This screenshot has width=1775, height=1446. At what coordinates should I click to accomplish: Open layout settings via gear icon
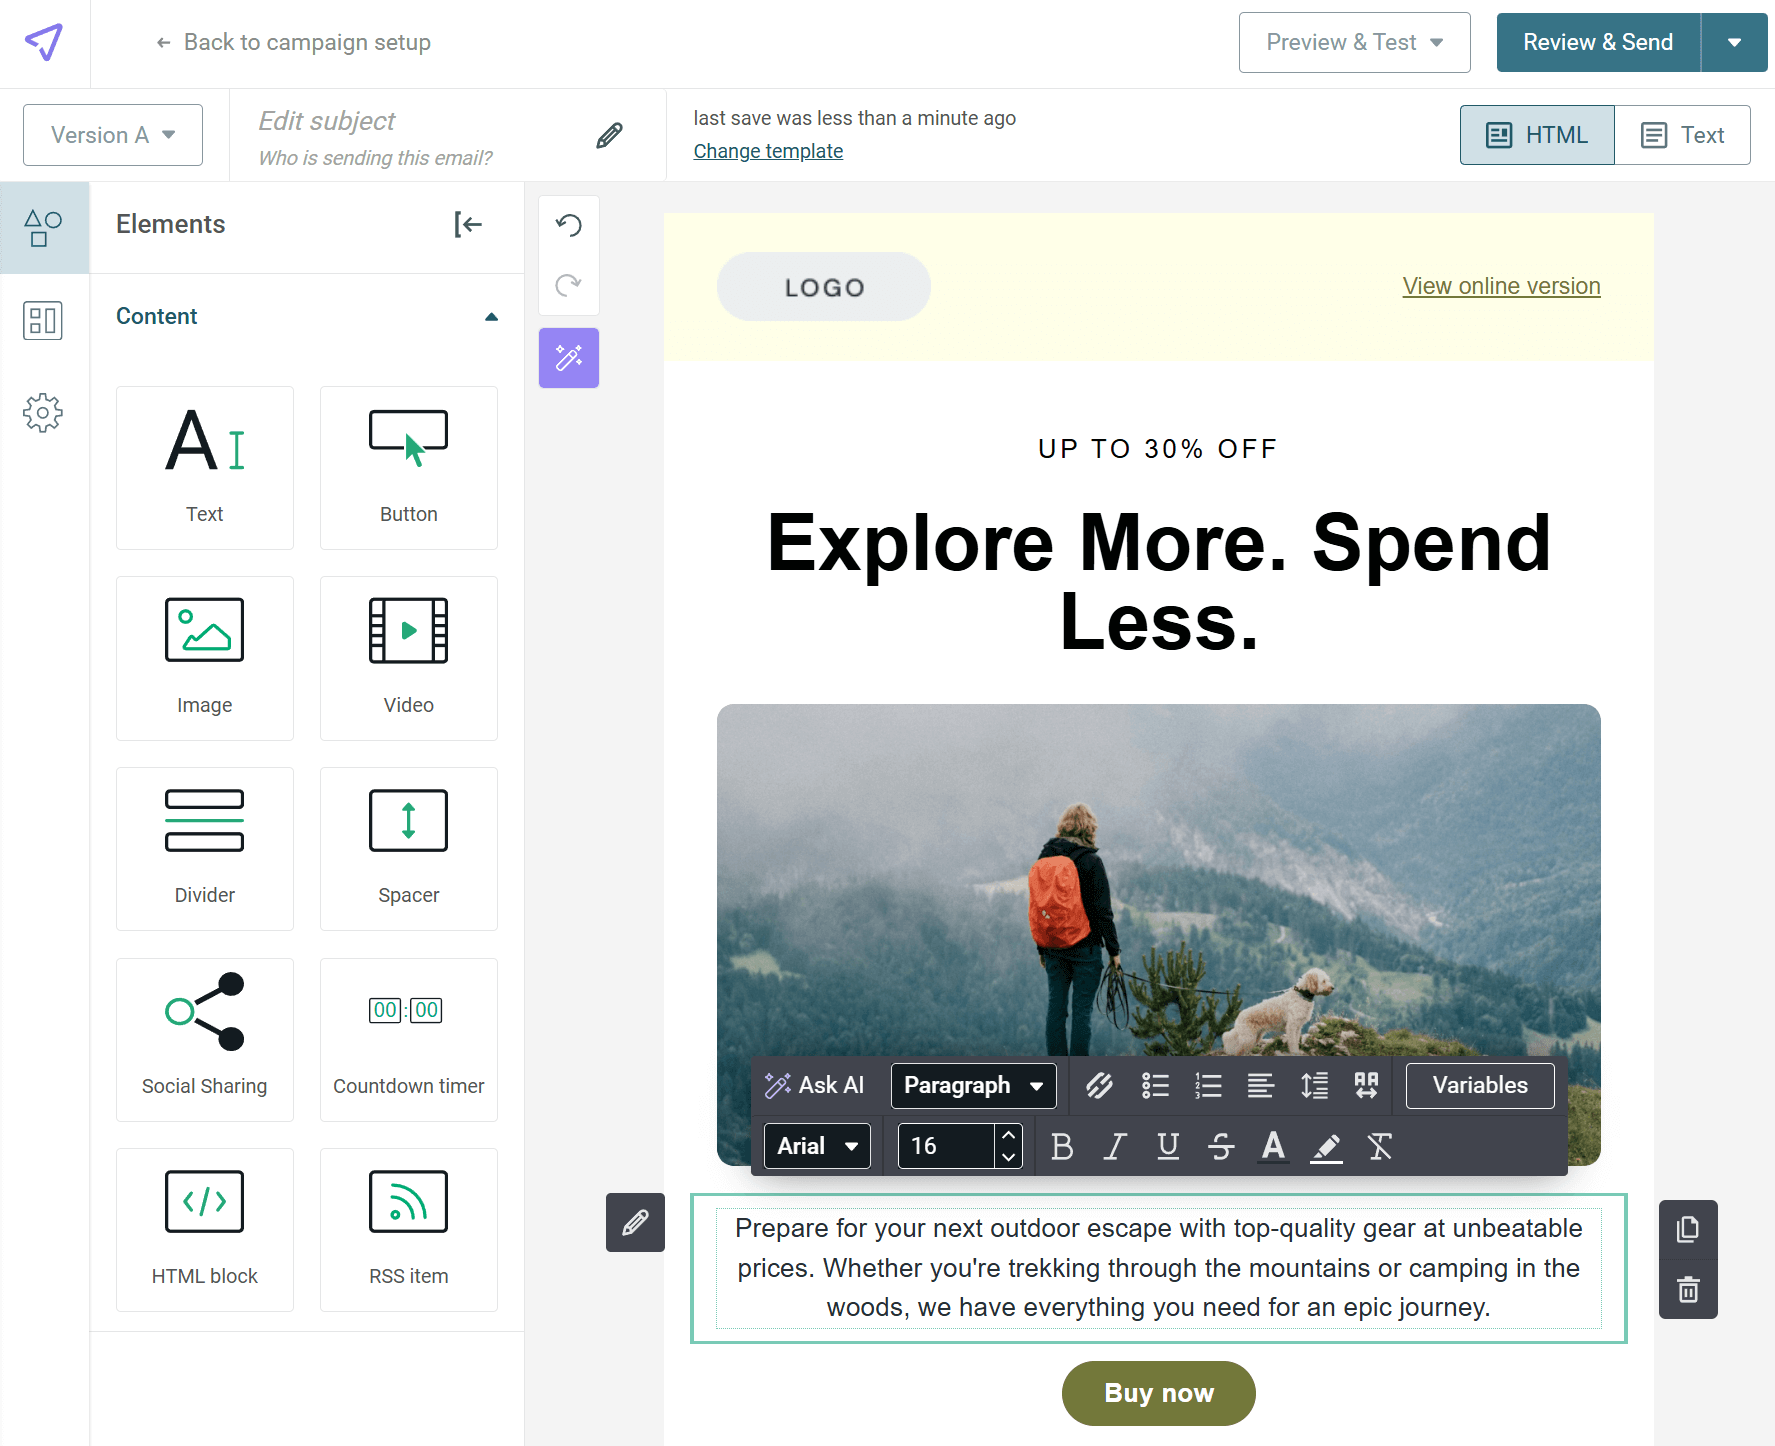tap(43, 412)
